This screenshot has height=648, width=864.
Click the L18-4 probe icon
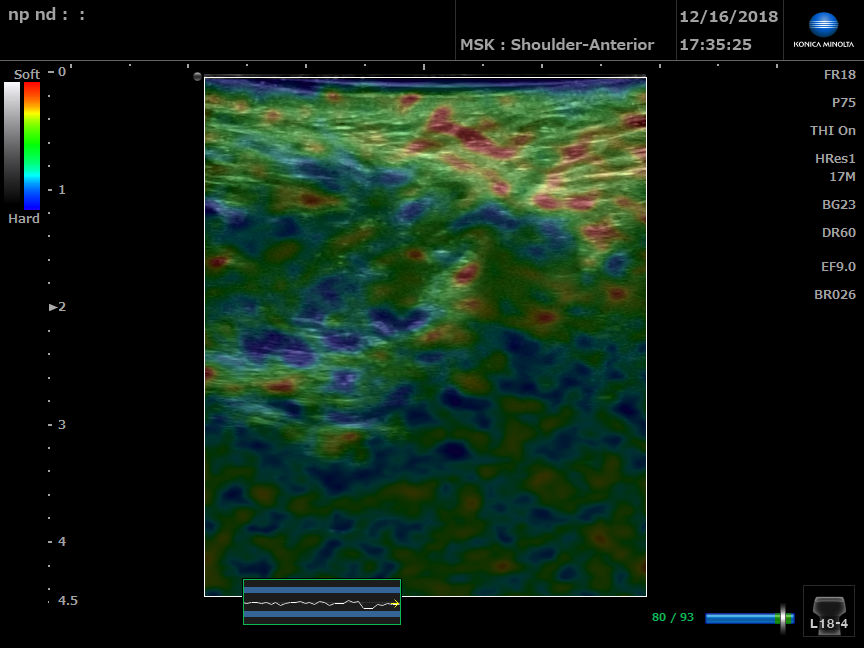pos(829,611)
